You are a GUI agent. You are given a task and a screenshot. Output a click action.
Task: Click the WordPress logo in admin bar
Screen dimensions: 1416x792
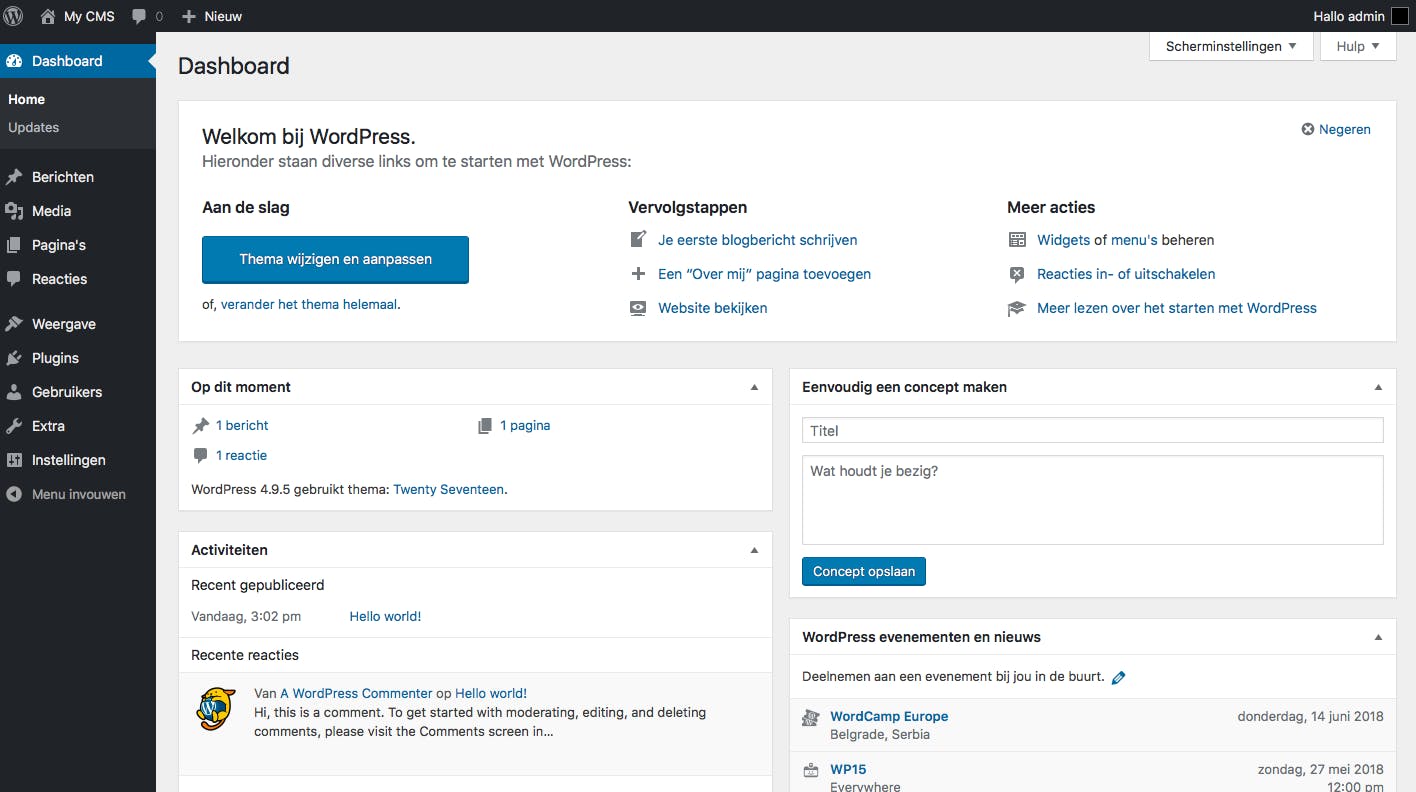point(14,16)
